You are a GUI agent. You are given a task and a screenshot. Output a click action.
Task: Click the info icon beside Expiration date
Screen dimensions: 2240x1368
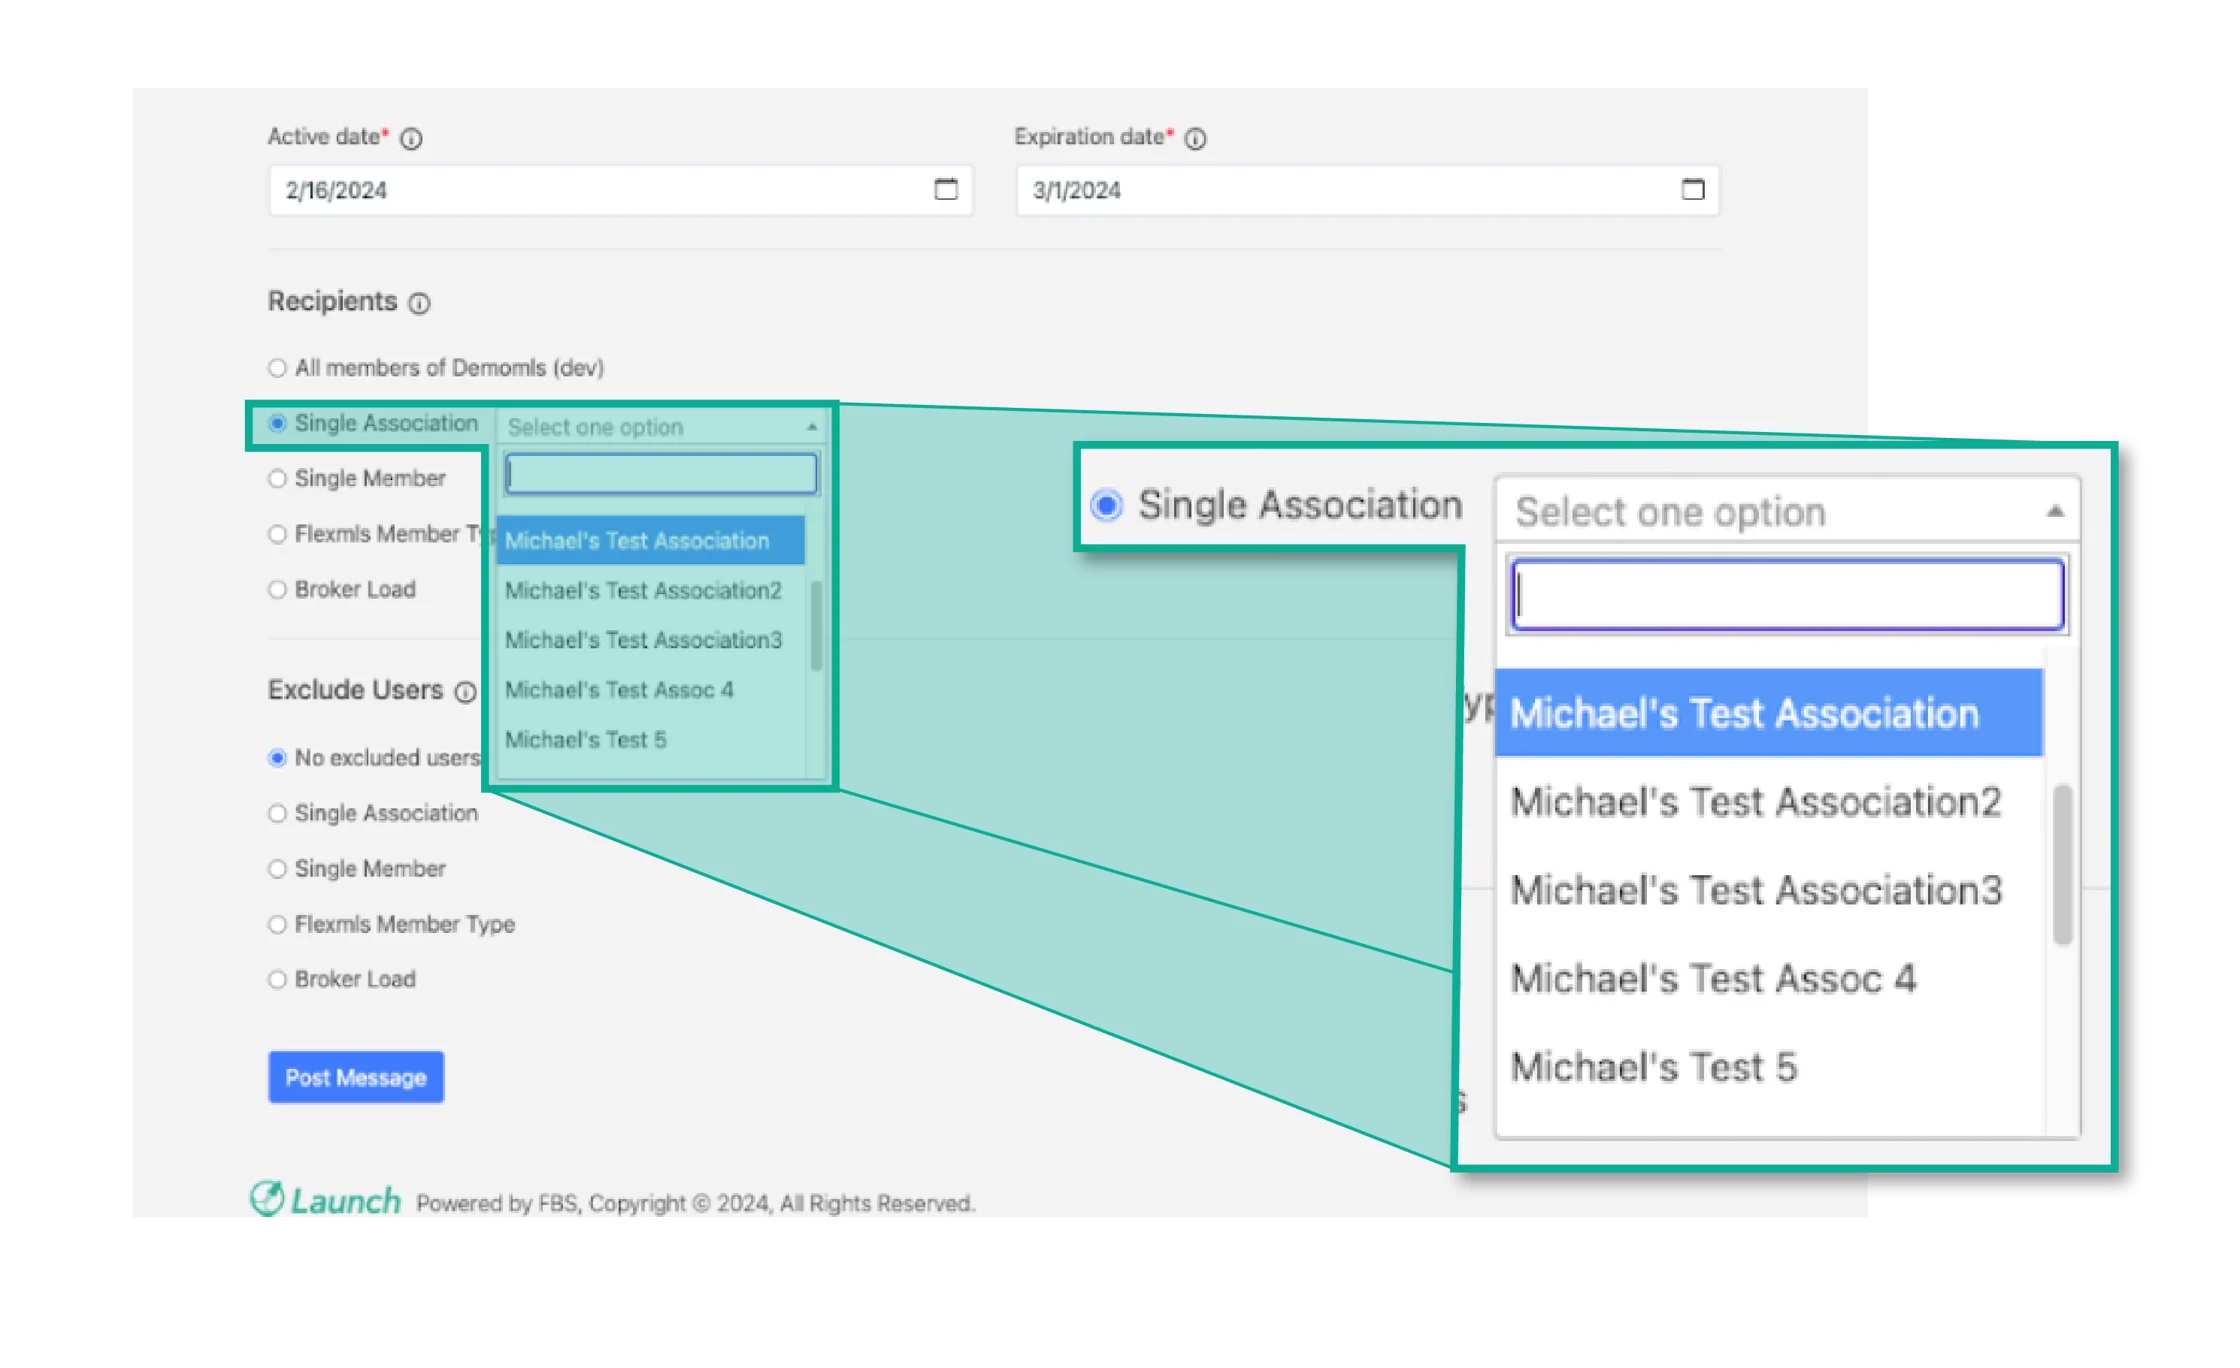1195,139
